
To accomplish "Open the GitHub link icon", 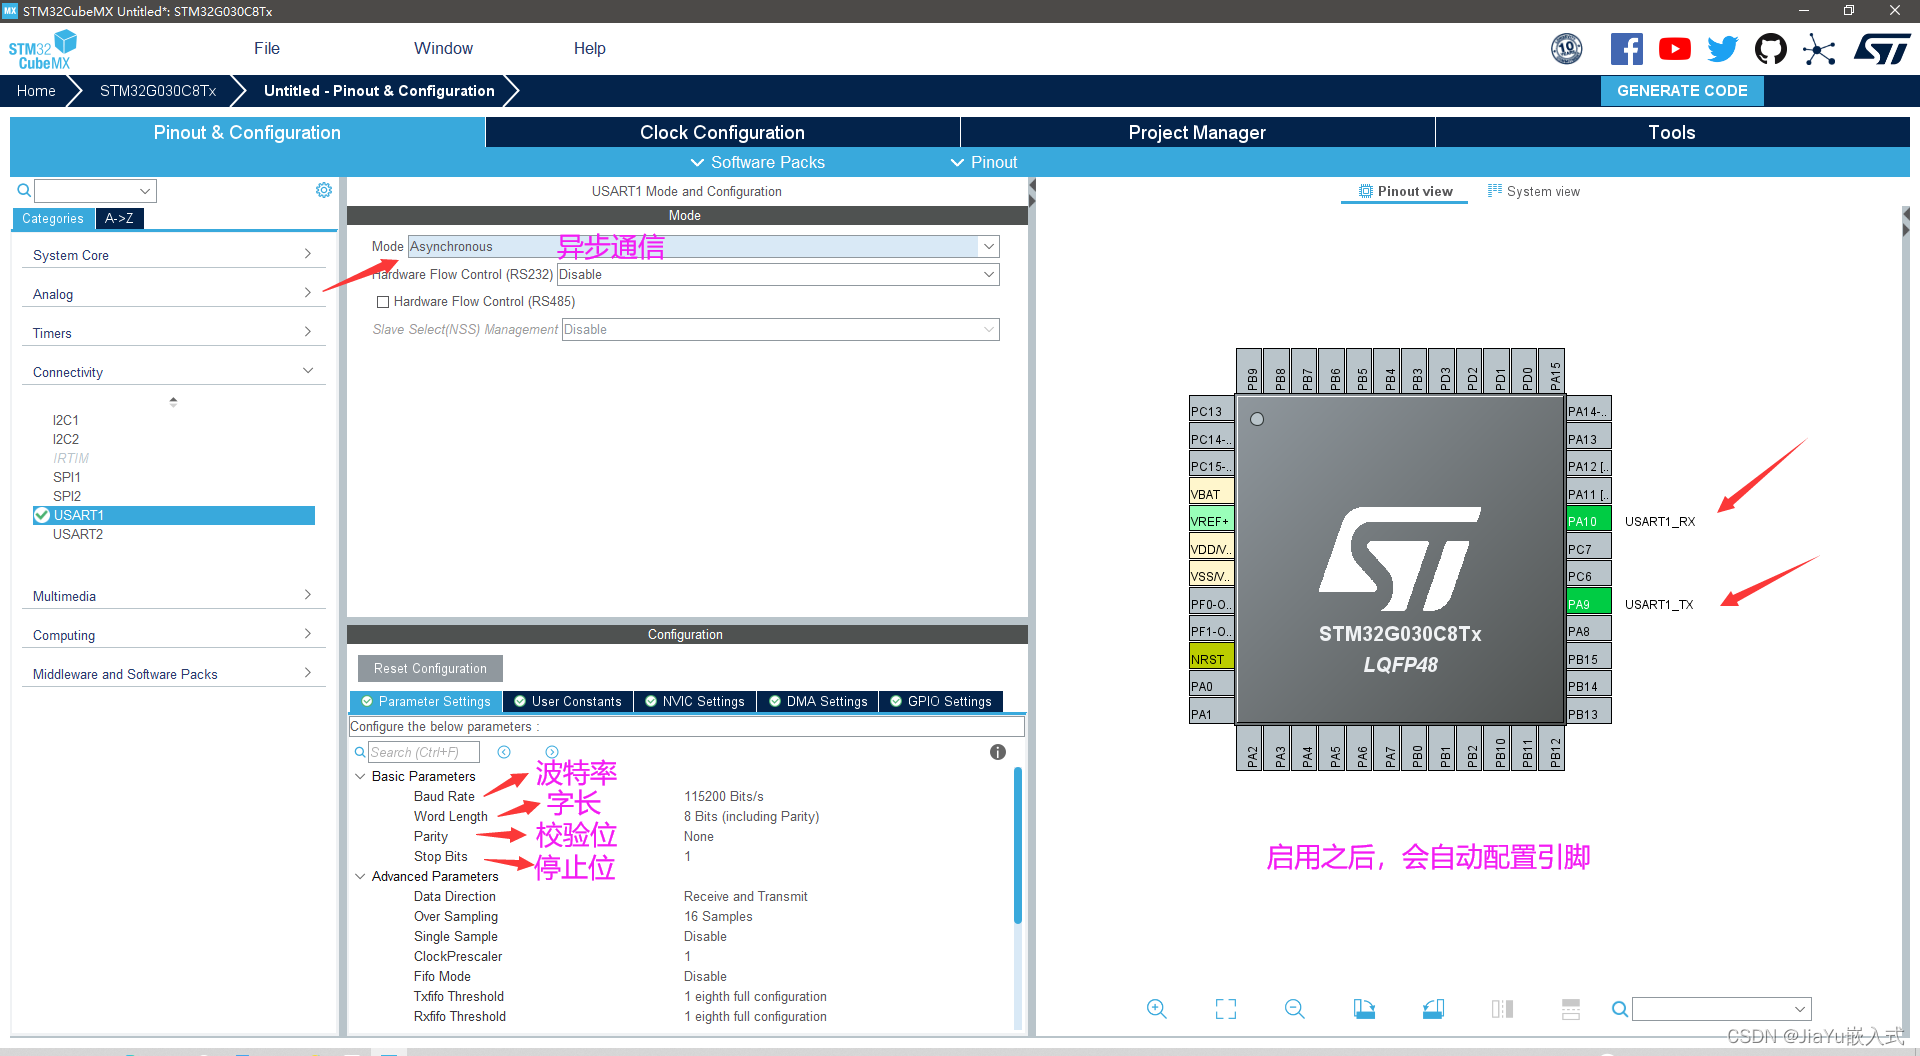I will (x=1771, y=49).
